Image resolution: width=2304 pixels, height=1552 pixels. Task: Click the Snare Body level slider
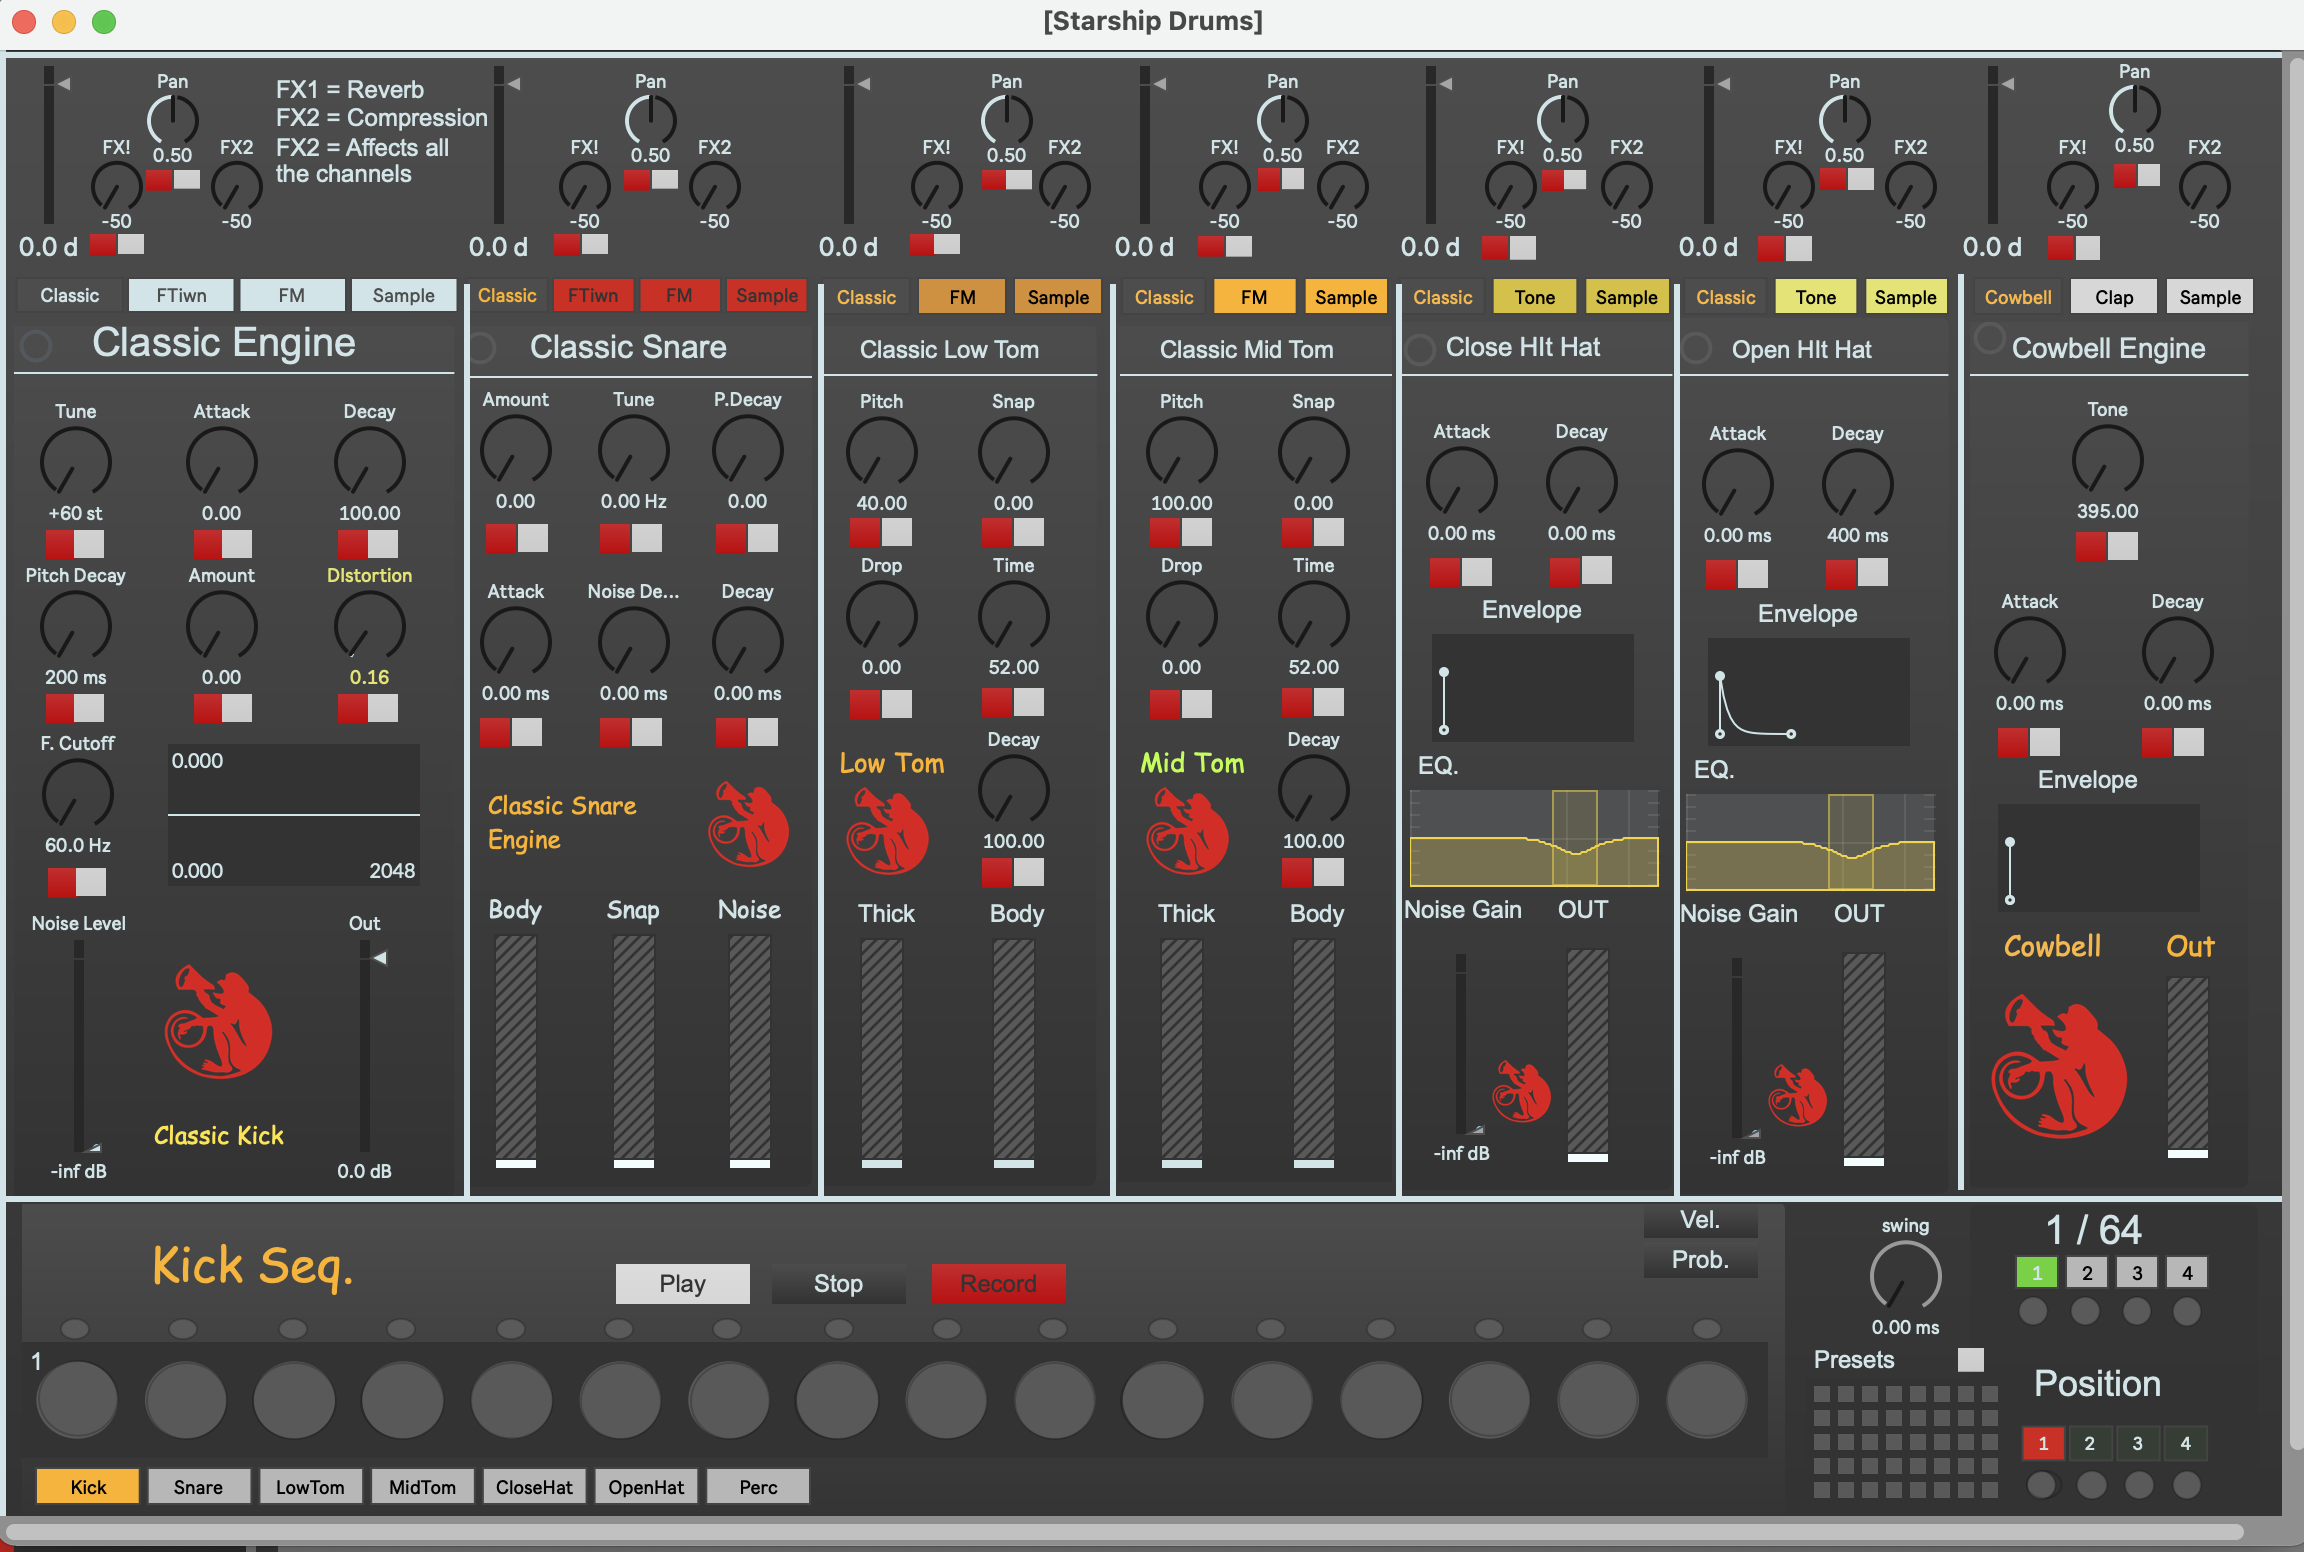pos(516,1050)
